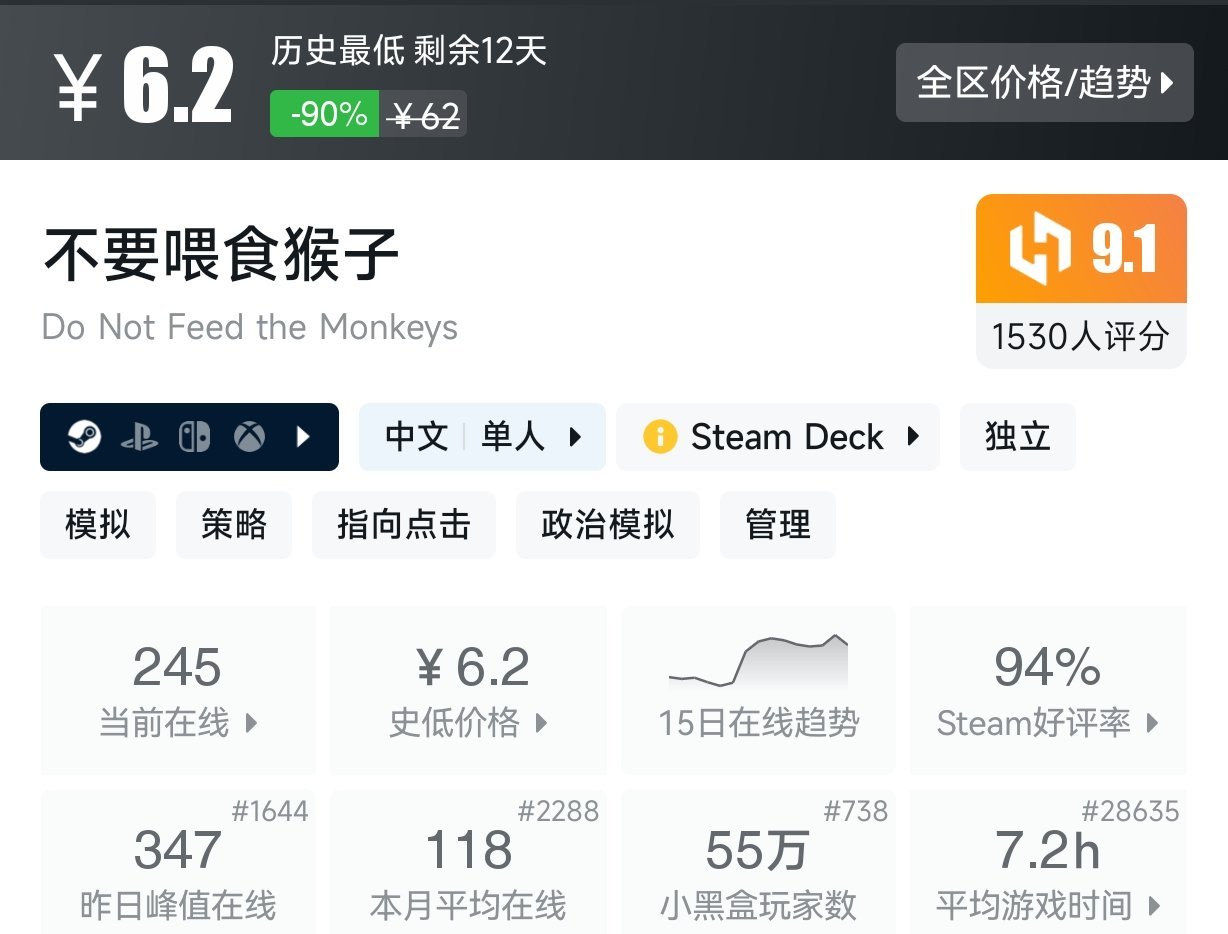Click the yellow Steam Deck info icon
The image size is (1228, 934).
point(660,437)
